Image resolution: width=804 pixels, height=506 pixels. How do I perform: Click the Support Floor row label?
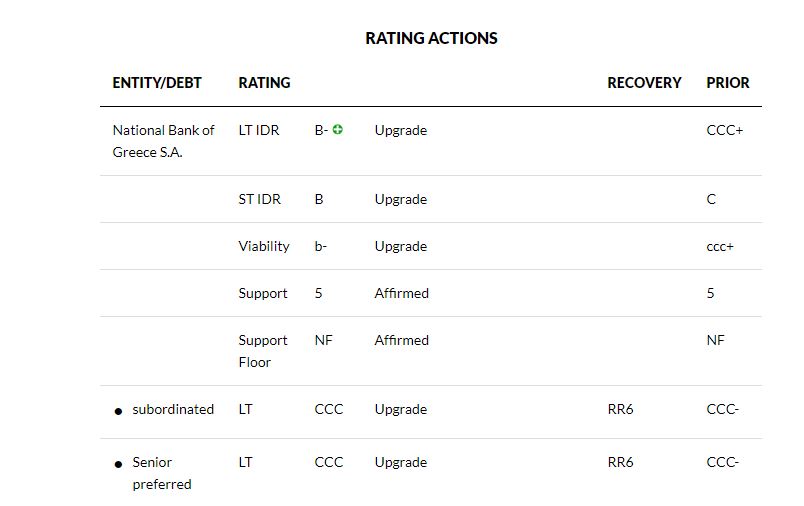click(x=263, y=351)
